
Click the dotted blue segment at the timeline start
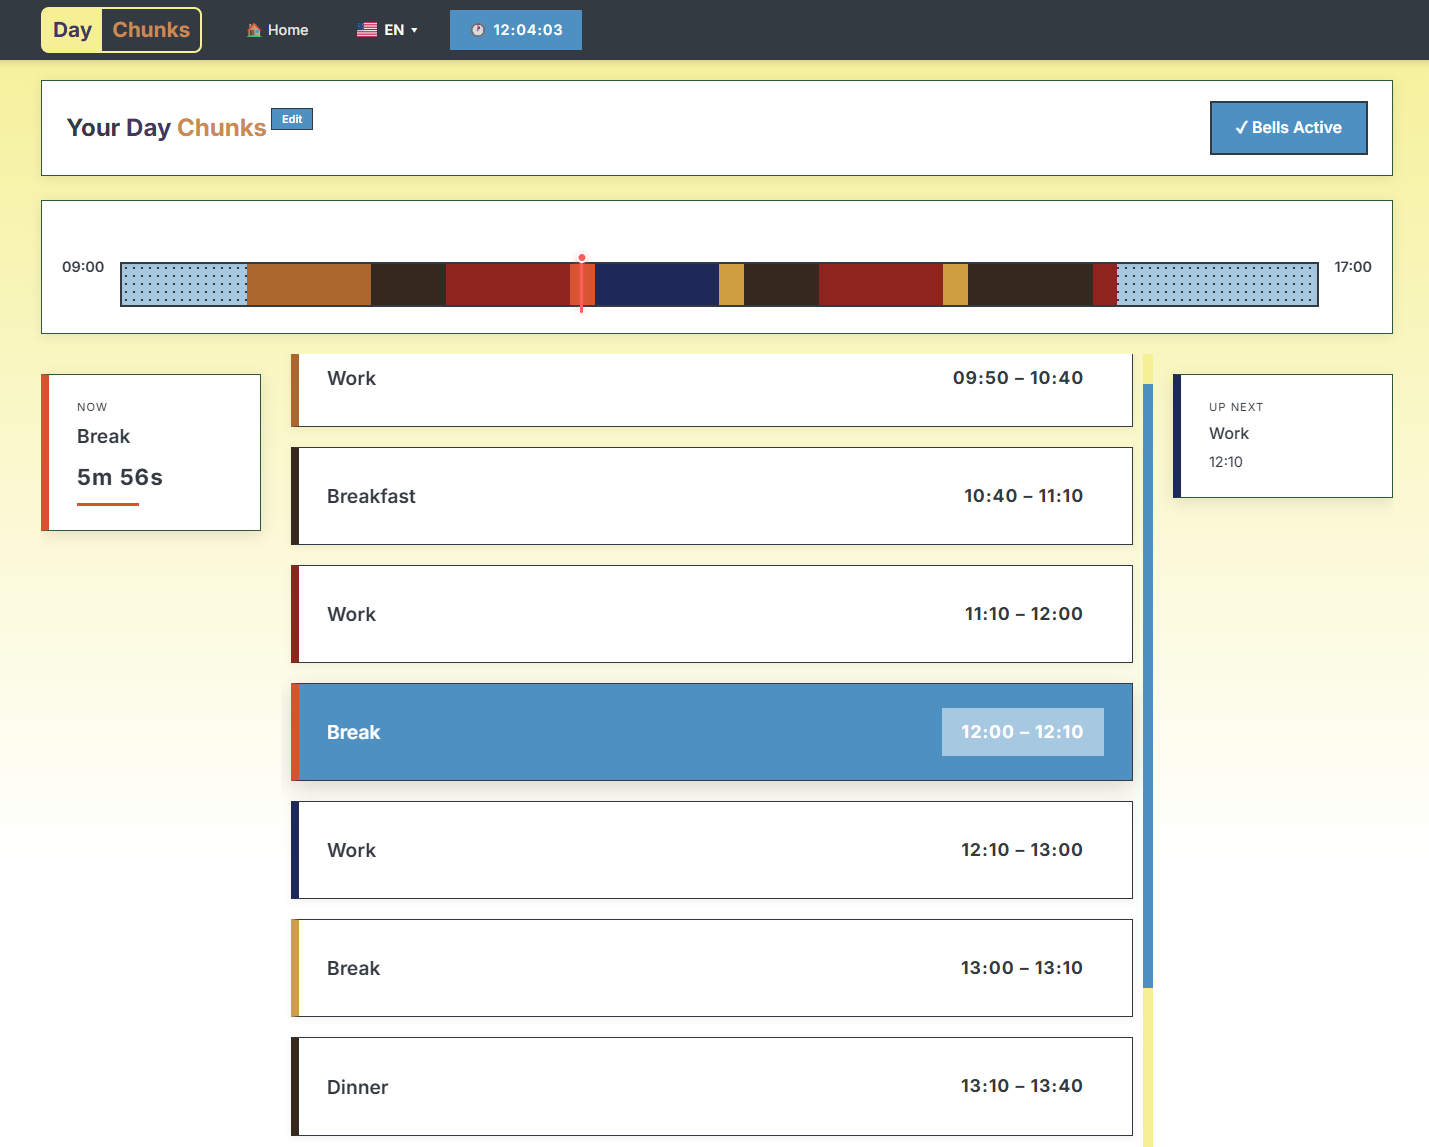[x=185, y=284]
